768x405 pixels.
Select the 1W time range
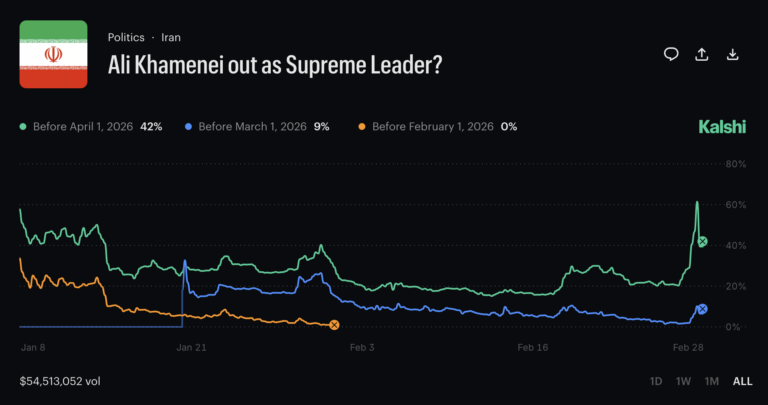[684, 381]
